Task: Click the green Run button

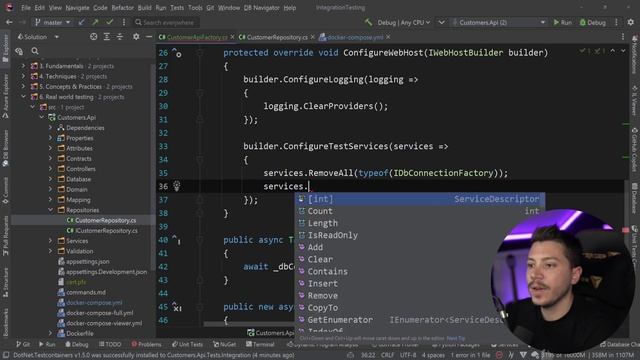Action: (x=563, y=22)
